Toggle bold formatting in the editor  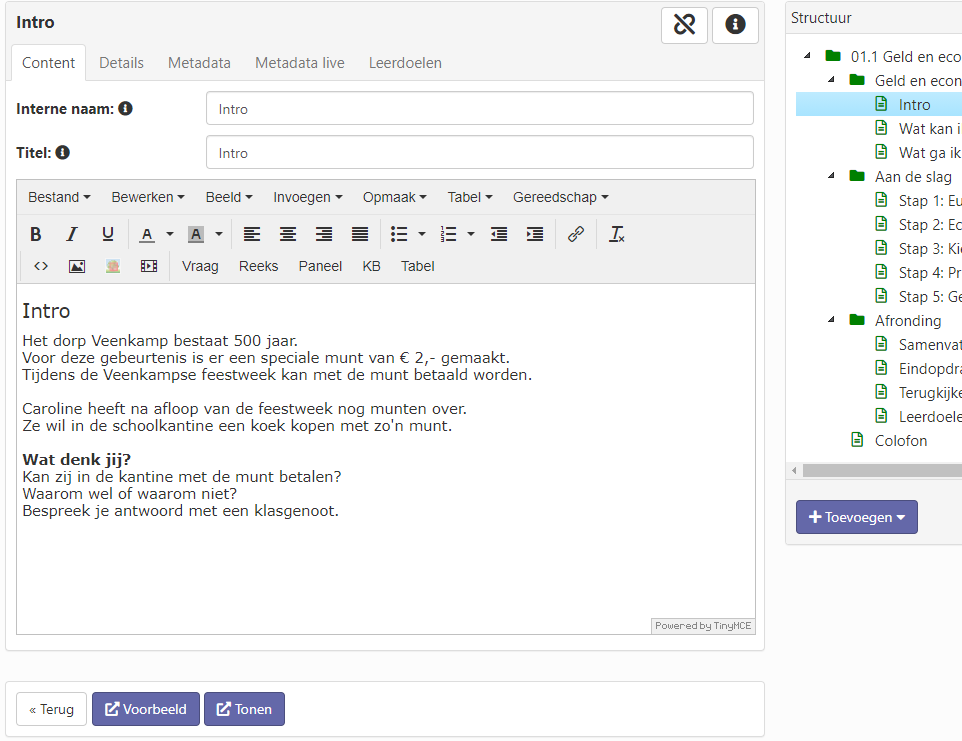[36, 235]
